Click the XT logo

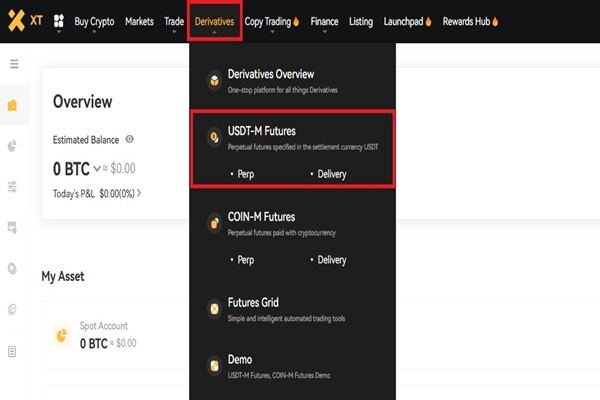coord(25,21)
